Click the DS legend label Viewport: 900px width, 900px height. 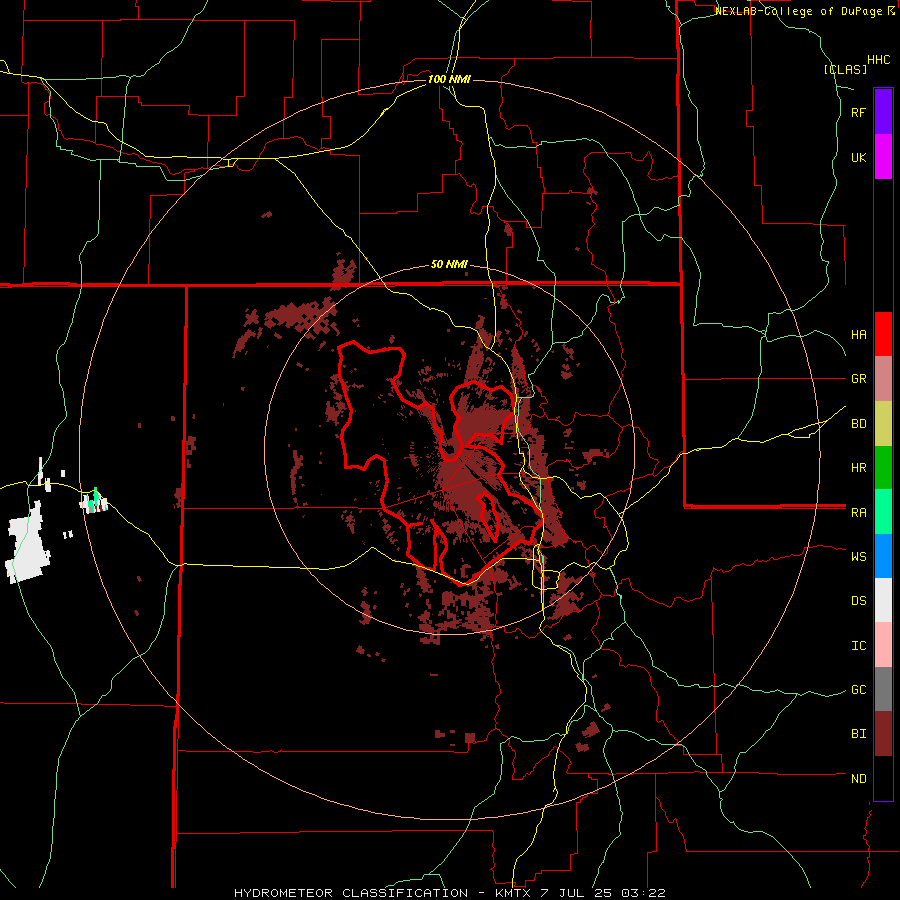pyautogui.click(x=858, y=601)
